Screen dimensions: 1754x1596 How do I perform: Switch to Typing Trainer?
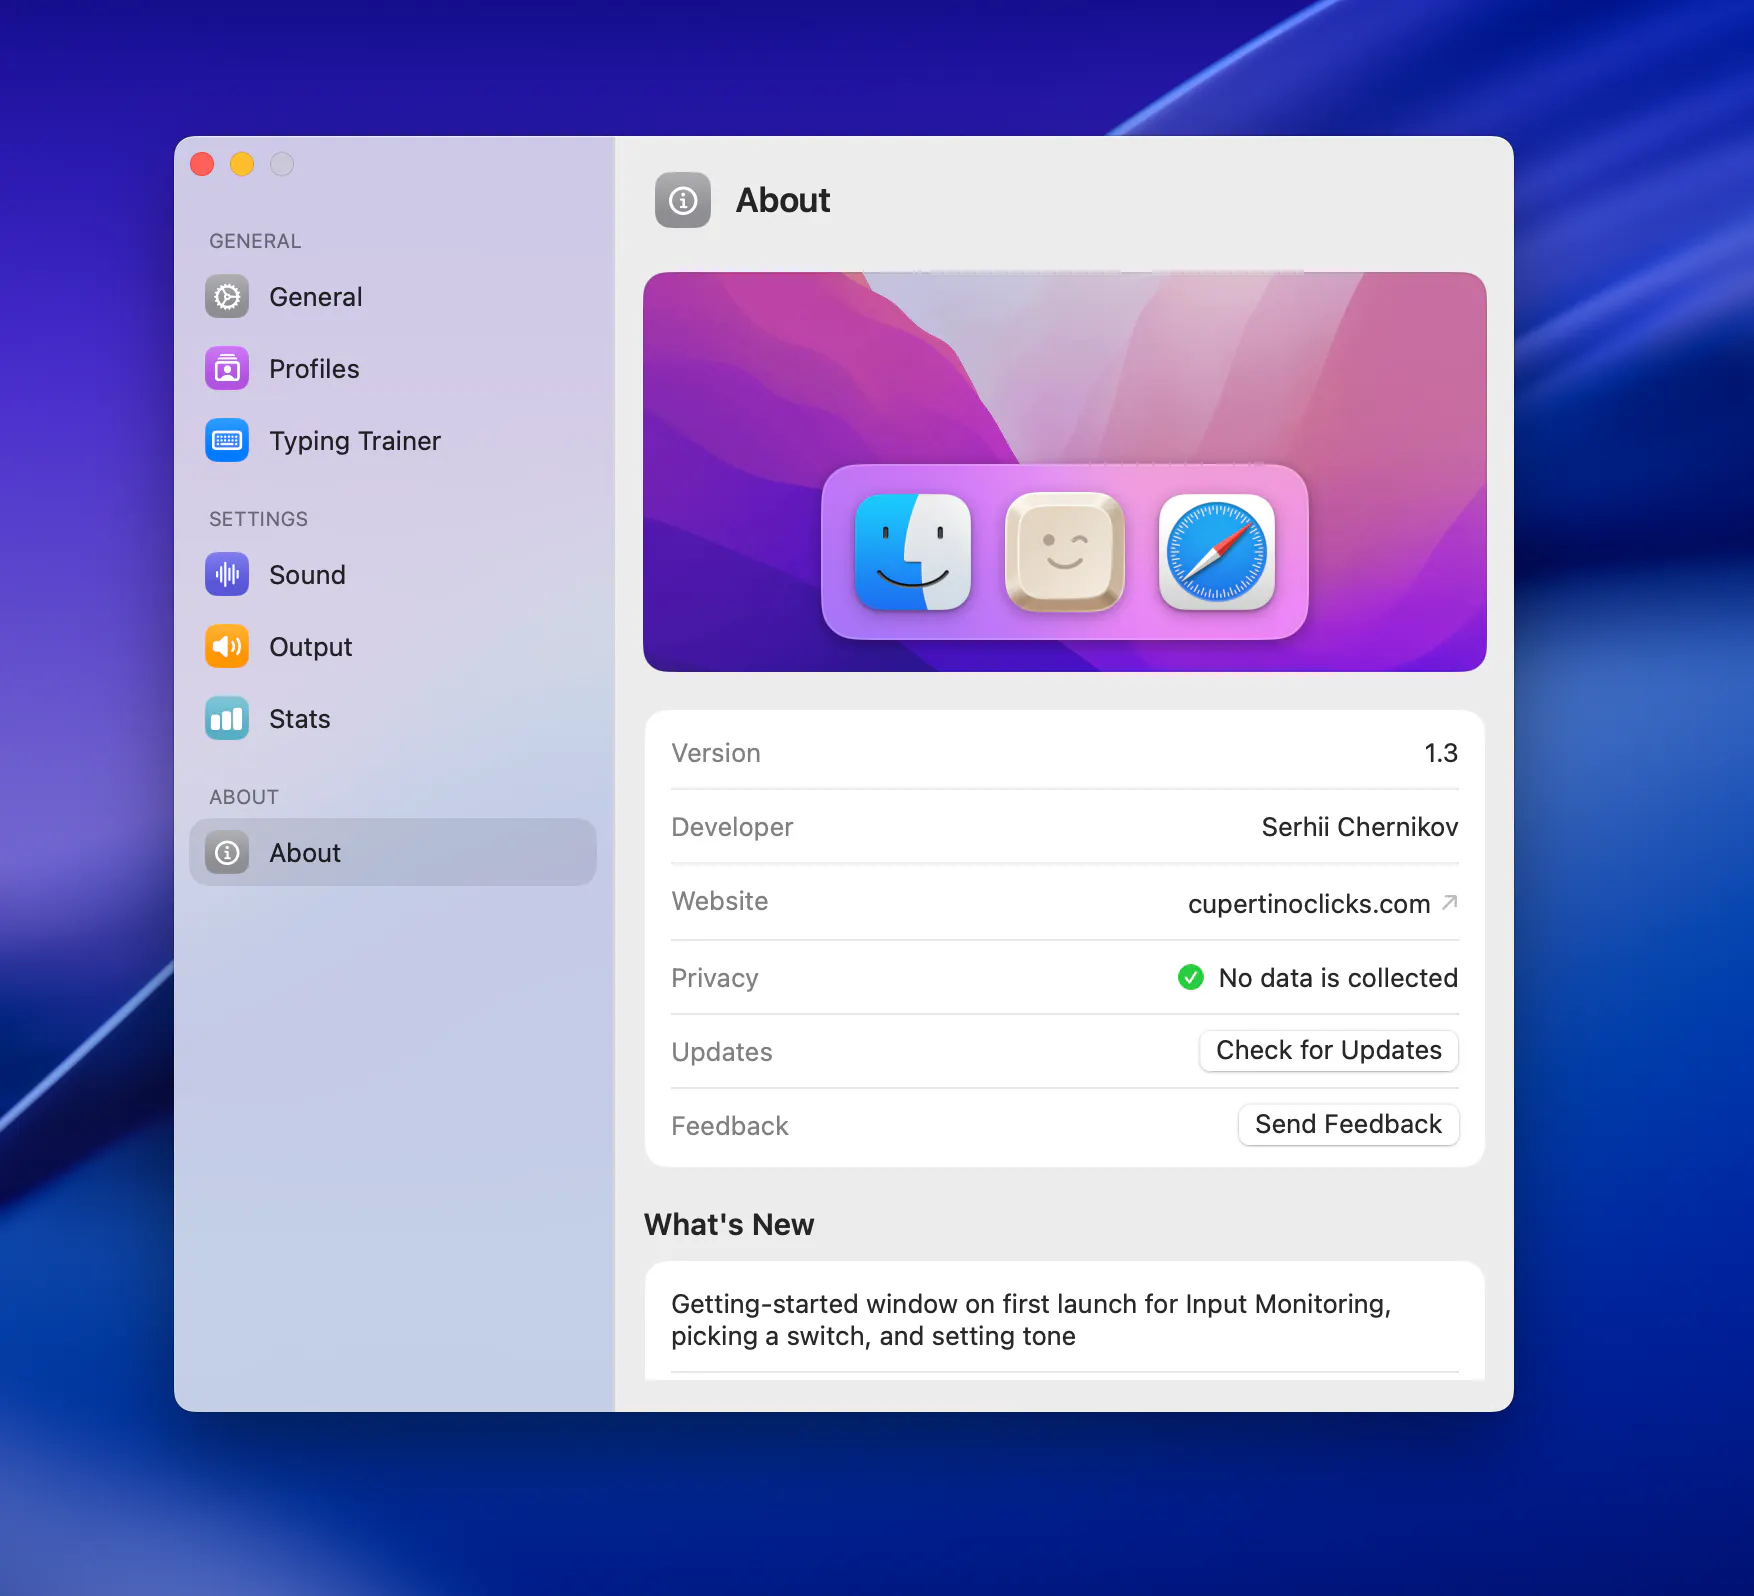pyautogui.click(x=393, y=441)
